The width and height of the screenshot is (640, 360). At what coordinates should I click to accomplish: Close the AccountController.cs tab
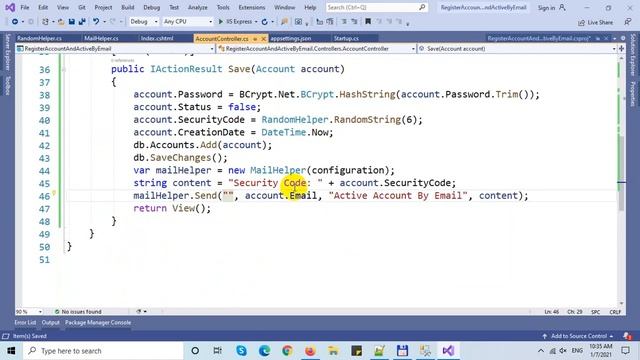pyautogui.click(x=263, y=39)
